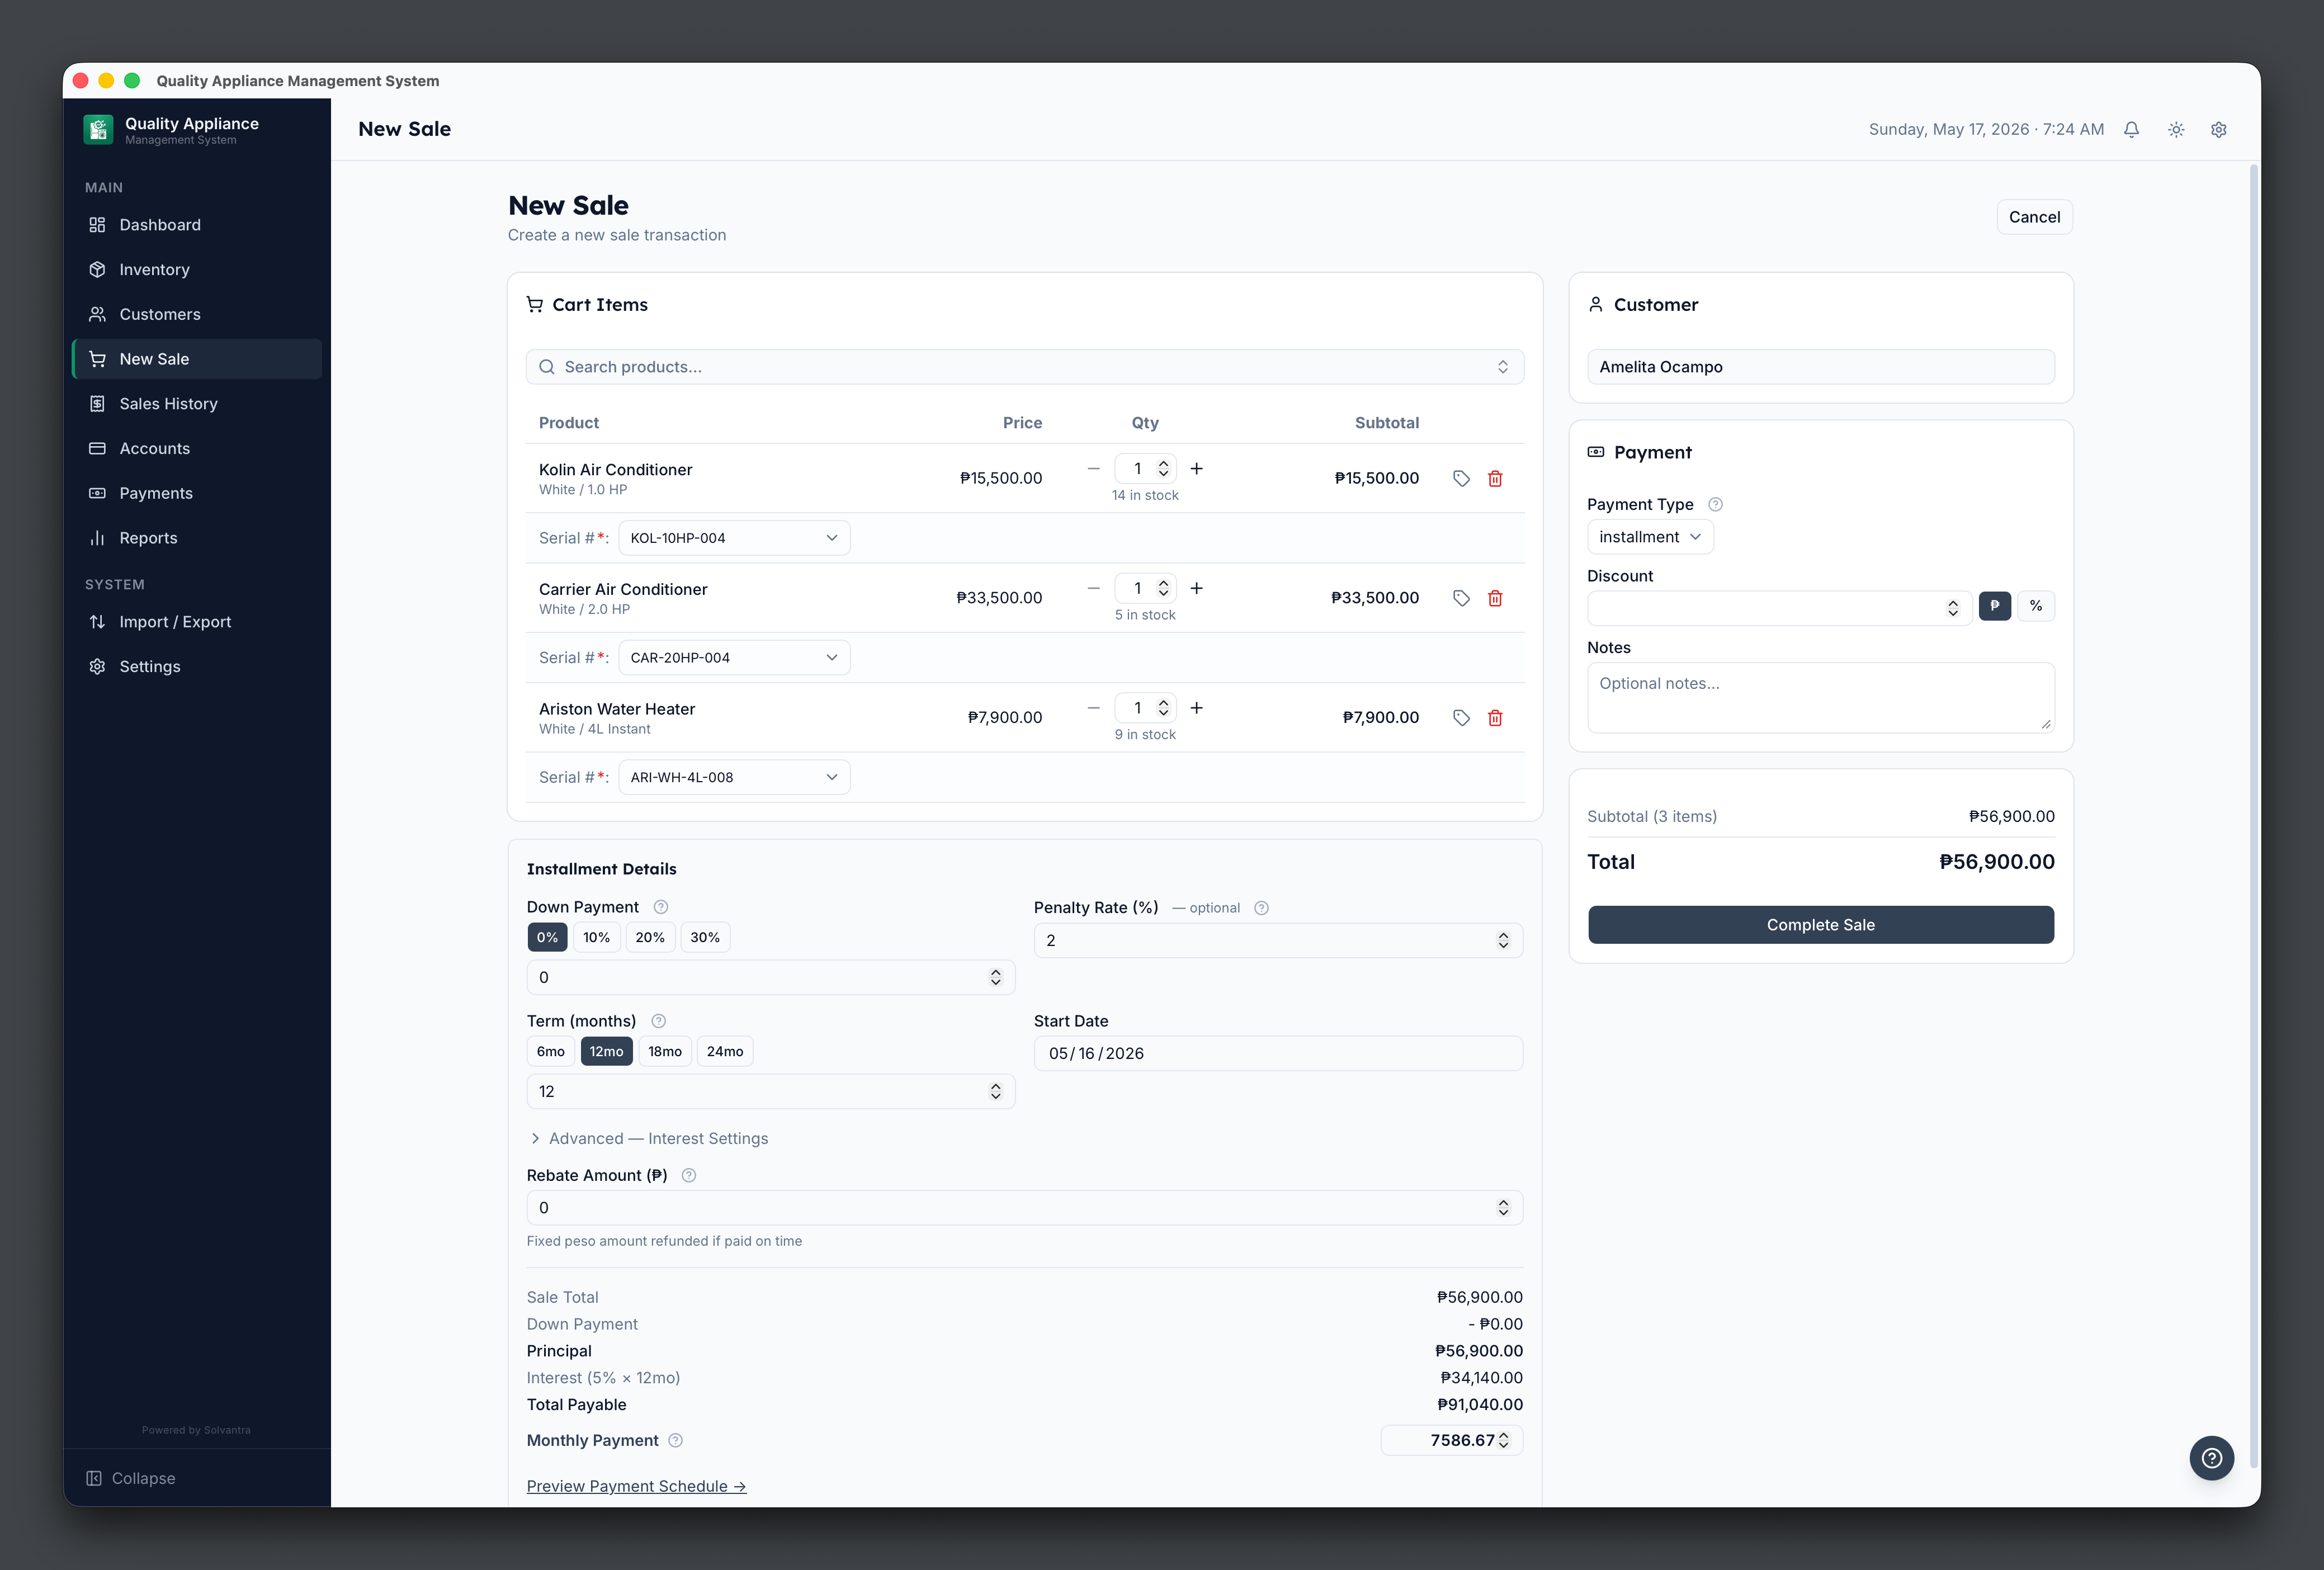2324x1570 pixels.
Task: Increase Kolin Air Conditioner quantity with plus
Action: (x=1196, y=468)
